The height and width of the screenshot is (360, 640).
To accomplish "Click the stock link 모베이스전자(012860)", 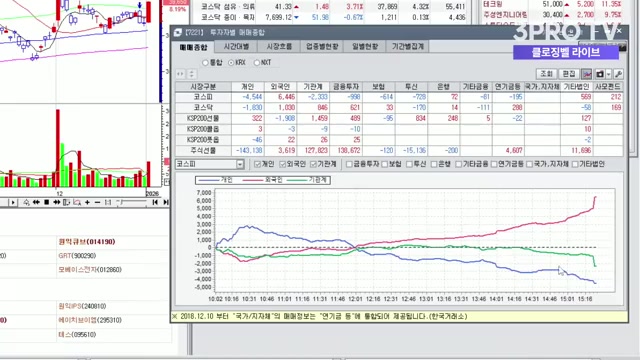I will 90,270.
